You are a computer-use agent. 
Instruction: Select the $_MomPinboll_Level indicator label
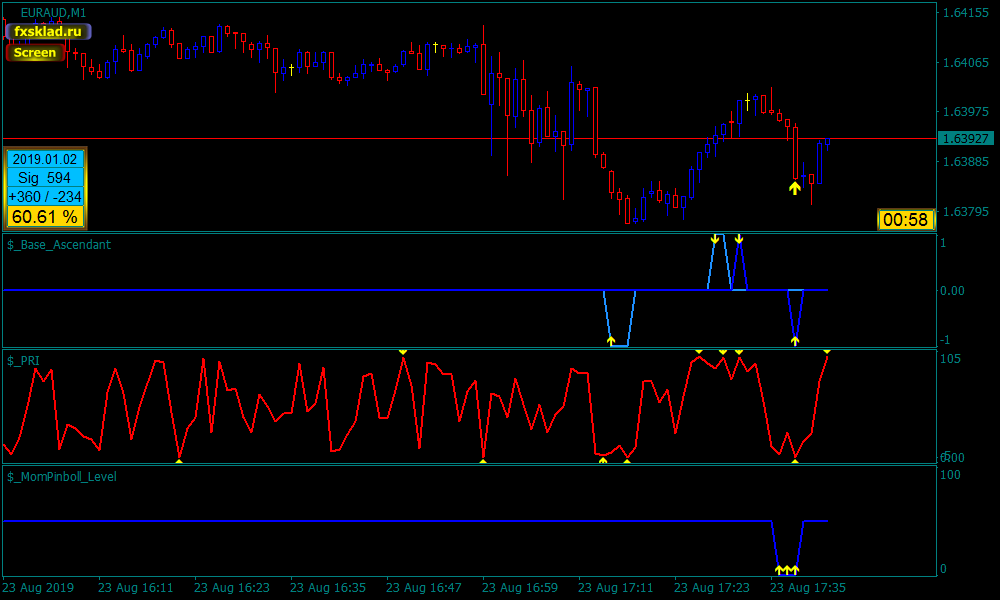62,477
